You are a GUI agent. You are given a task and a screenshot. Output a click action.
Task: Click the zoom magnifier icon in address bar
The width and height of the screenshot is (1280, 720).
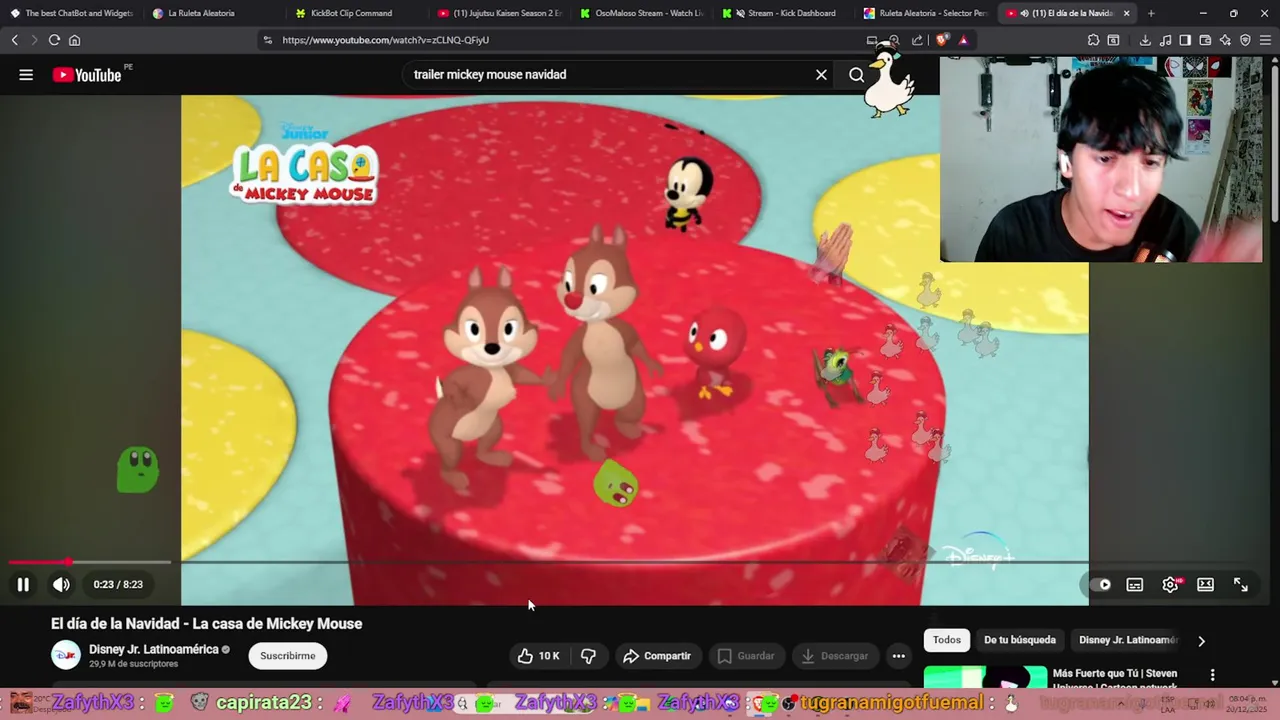[894, 40]
